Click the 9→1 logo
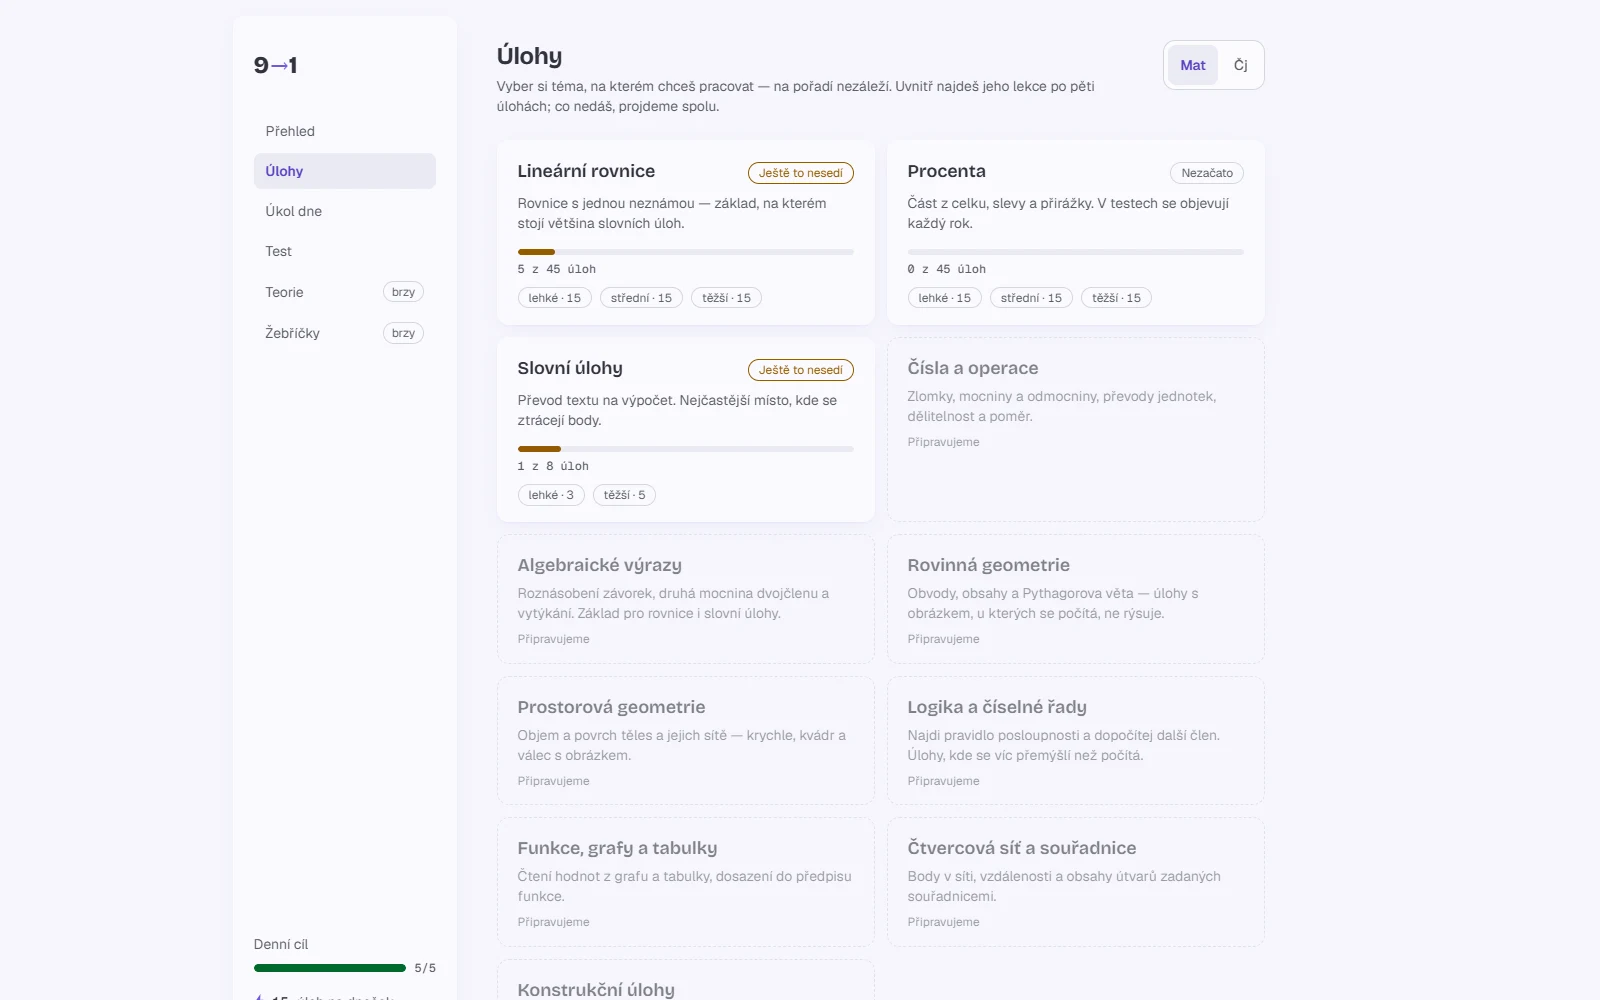This screenshot has height=1000, width=1600. [x=275, y=65]
